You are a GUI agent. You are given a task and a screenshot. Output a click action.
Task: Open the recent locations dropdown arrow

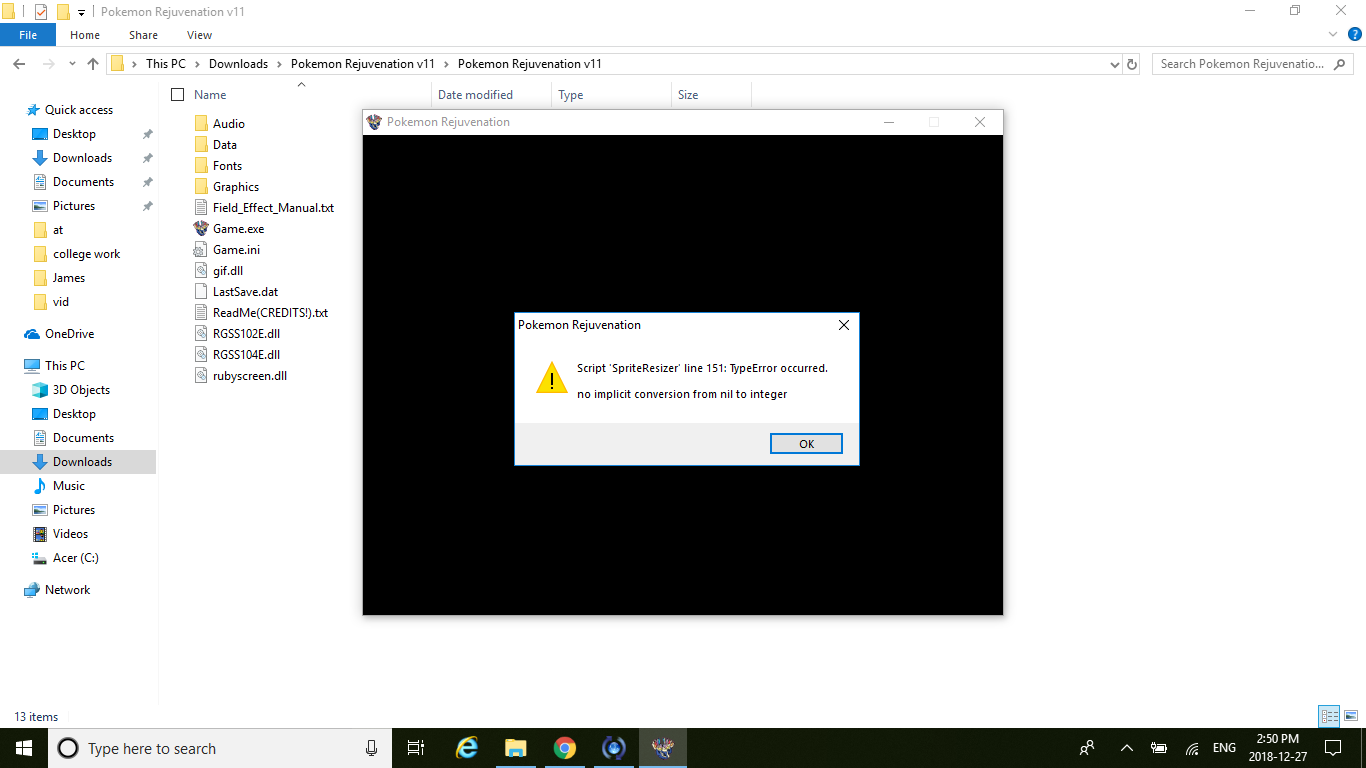point(71,64)
